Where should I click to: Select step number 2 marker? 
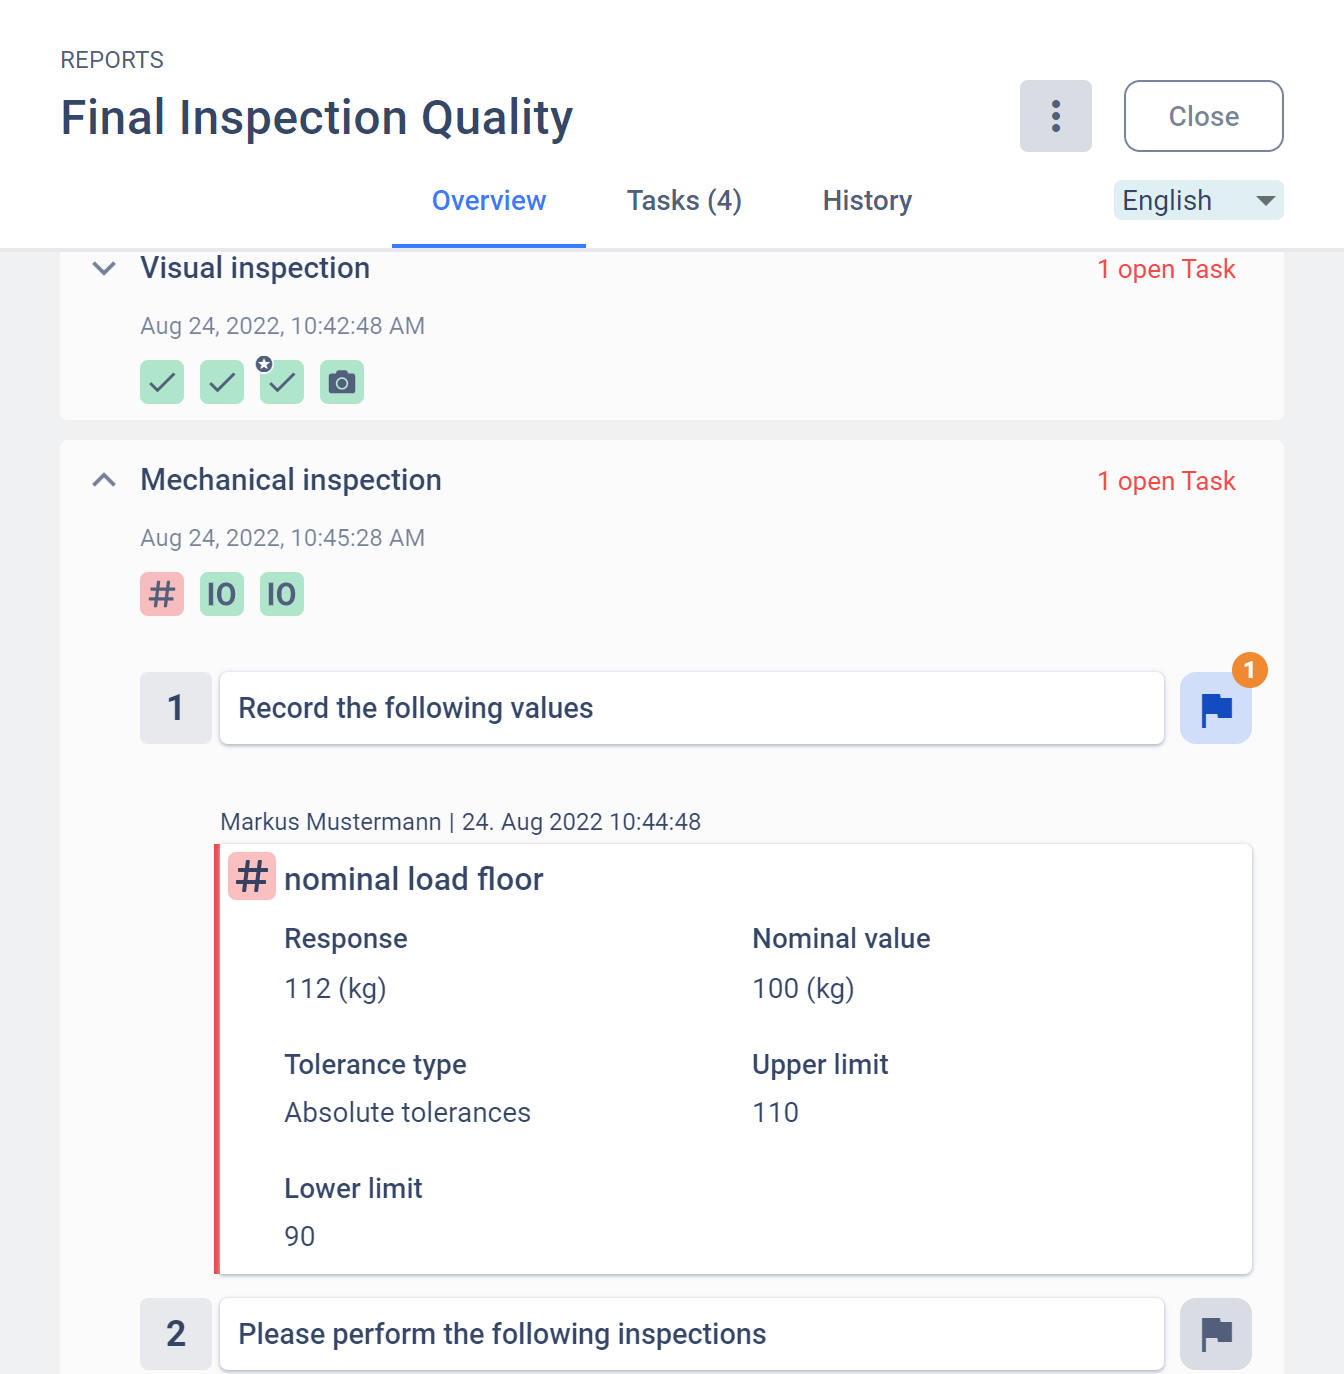tap(175, 1333)
